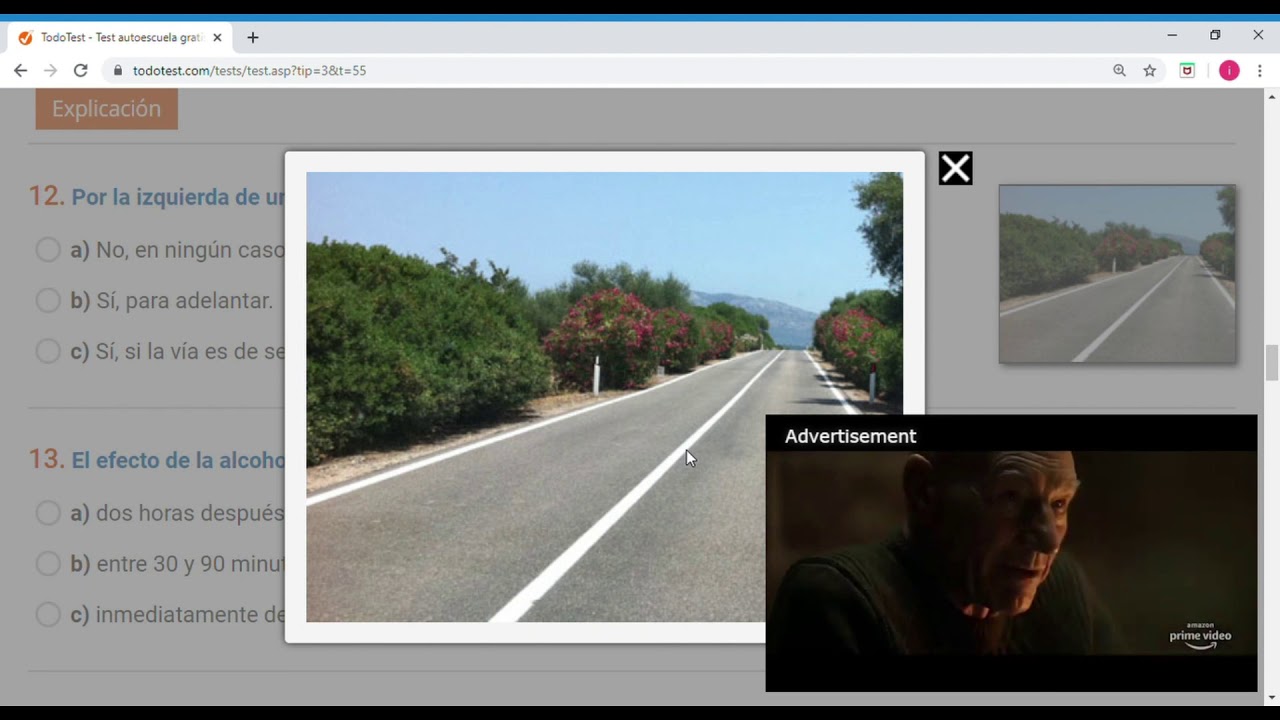Click the scrollbar up arrow
The height and width of the screenshot is (720, 1280).
(1272, 96)
